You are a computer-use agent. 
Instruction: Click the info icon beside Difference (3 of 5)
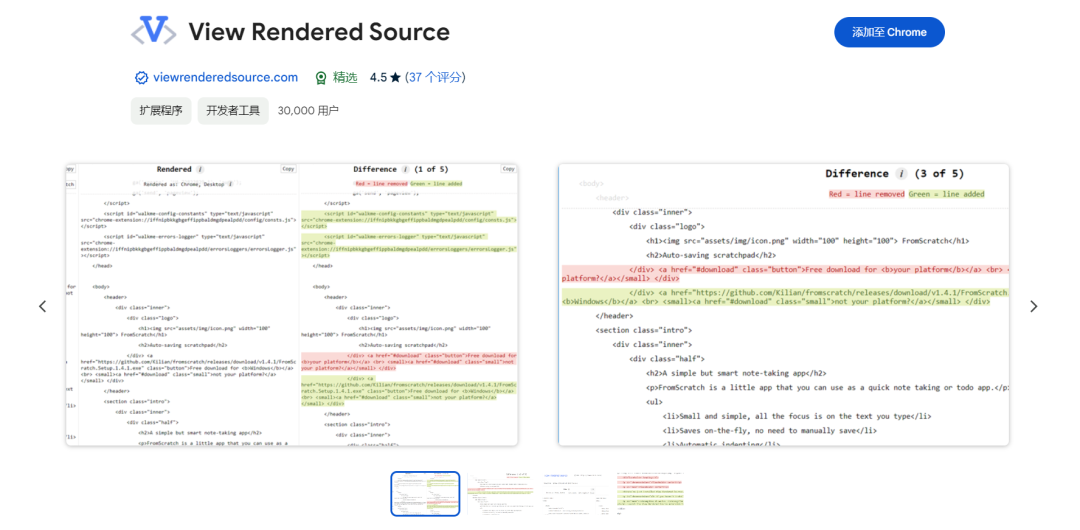901,174
